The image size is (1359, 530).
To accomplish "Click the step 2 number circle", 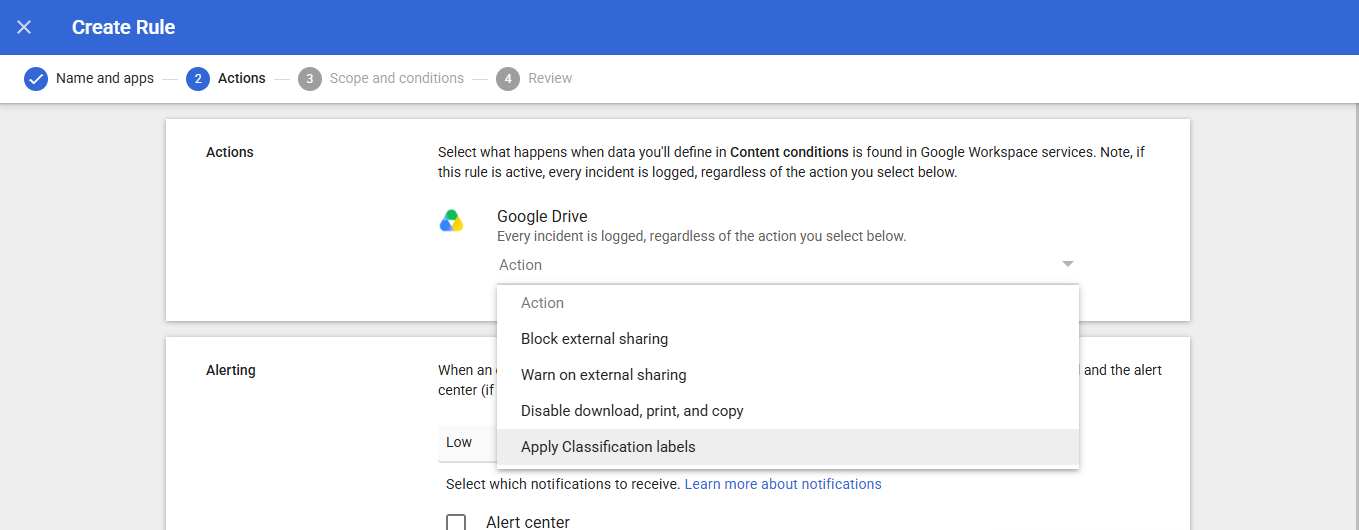I will (198, 79).
